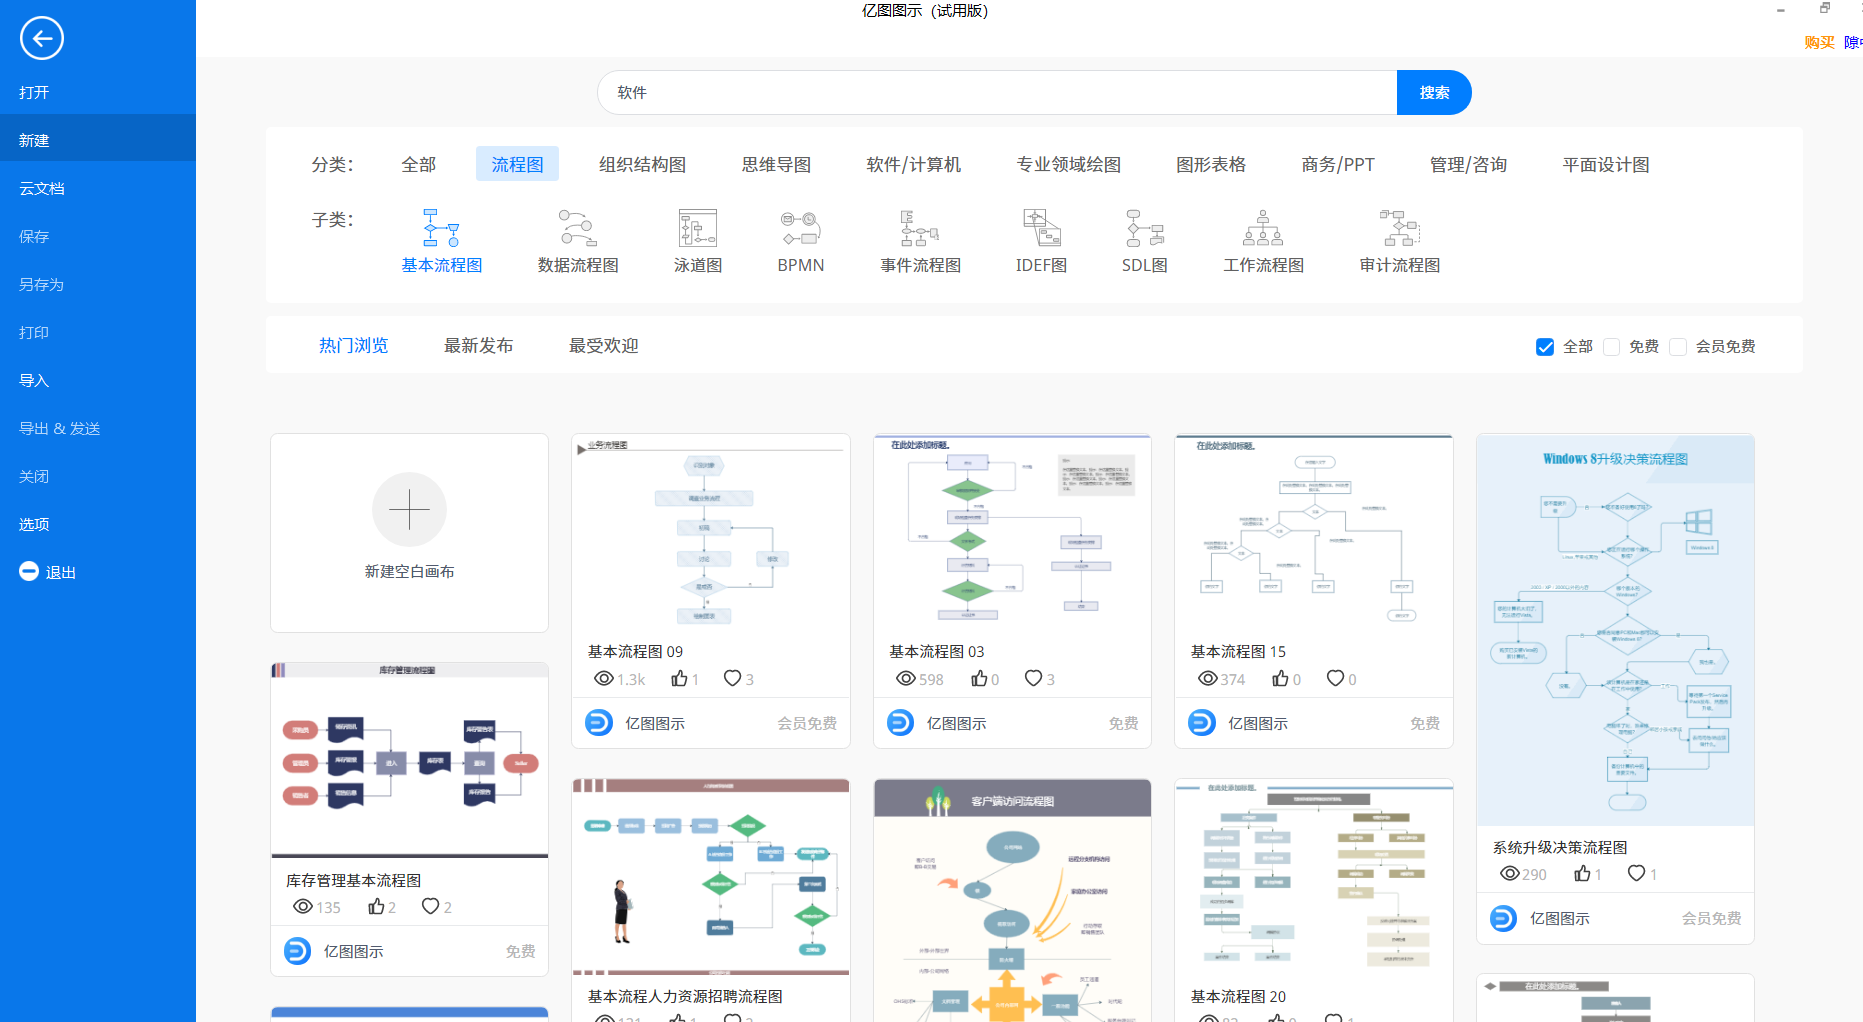Click the 搜索 search button
1863x1022 pixels.
tap(1434, 92)
